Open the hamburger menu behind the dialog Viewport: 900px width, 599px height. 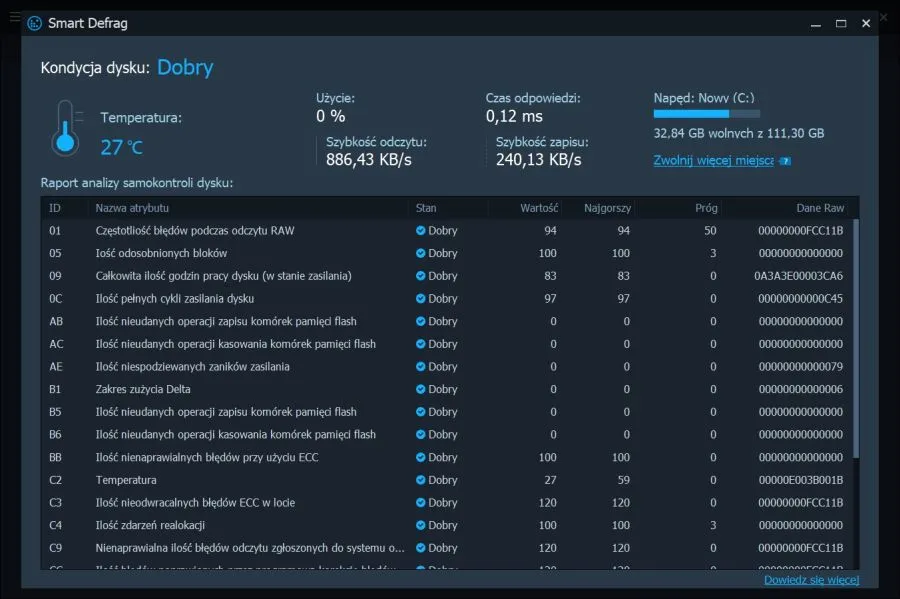tap(13, 17)
